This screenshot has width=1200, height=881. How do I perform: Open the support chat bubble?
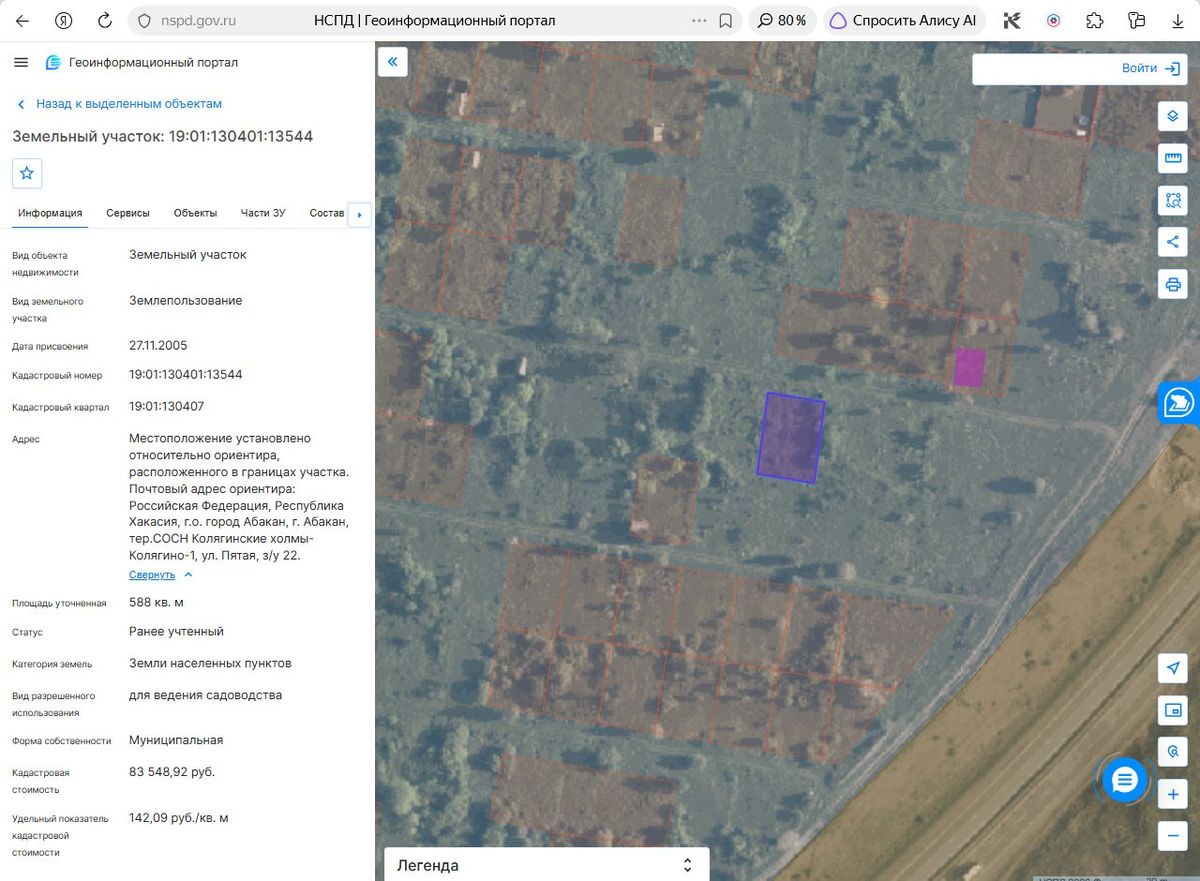pos(1124,780)
